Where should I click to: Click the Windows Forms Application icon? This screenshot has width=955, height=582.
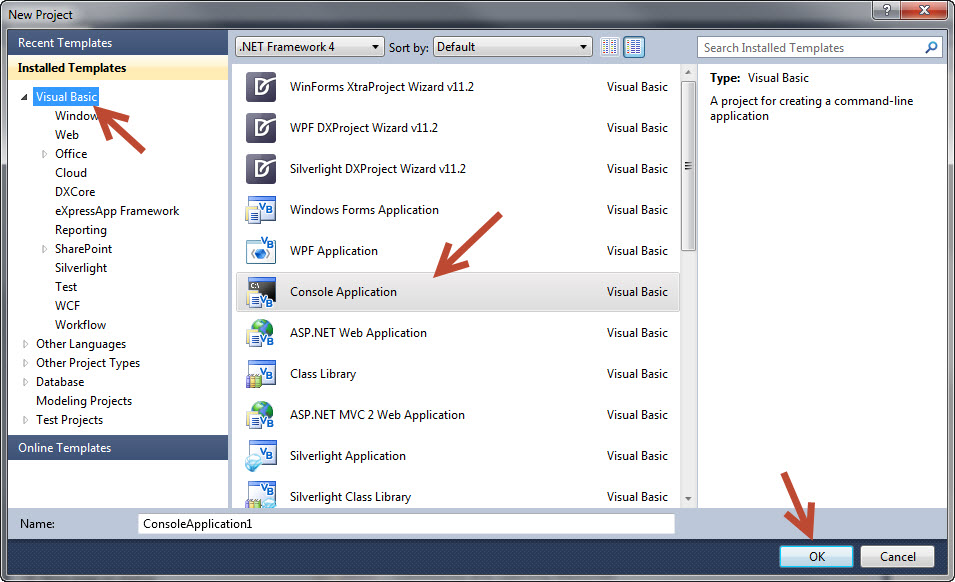(260, 210)
